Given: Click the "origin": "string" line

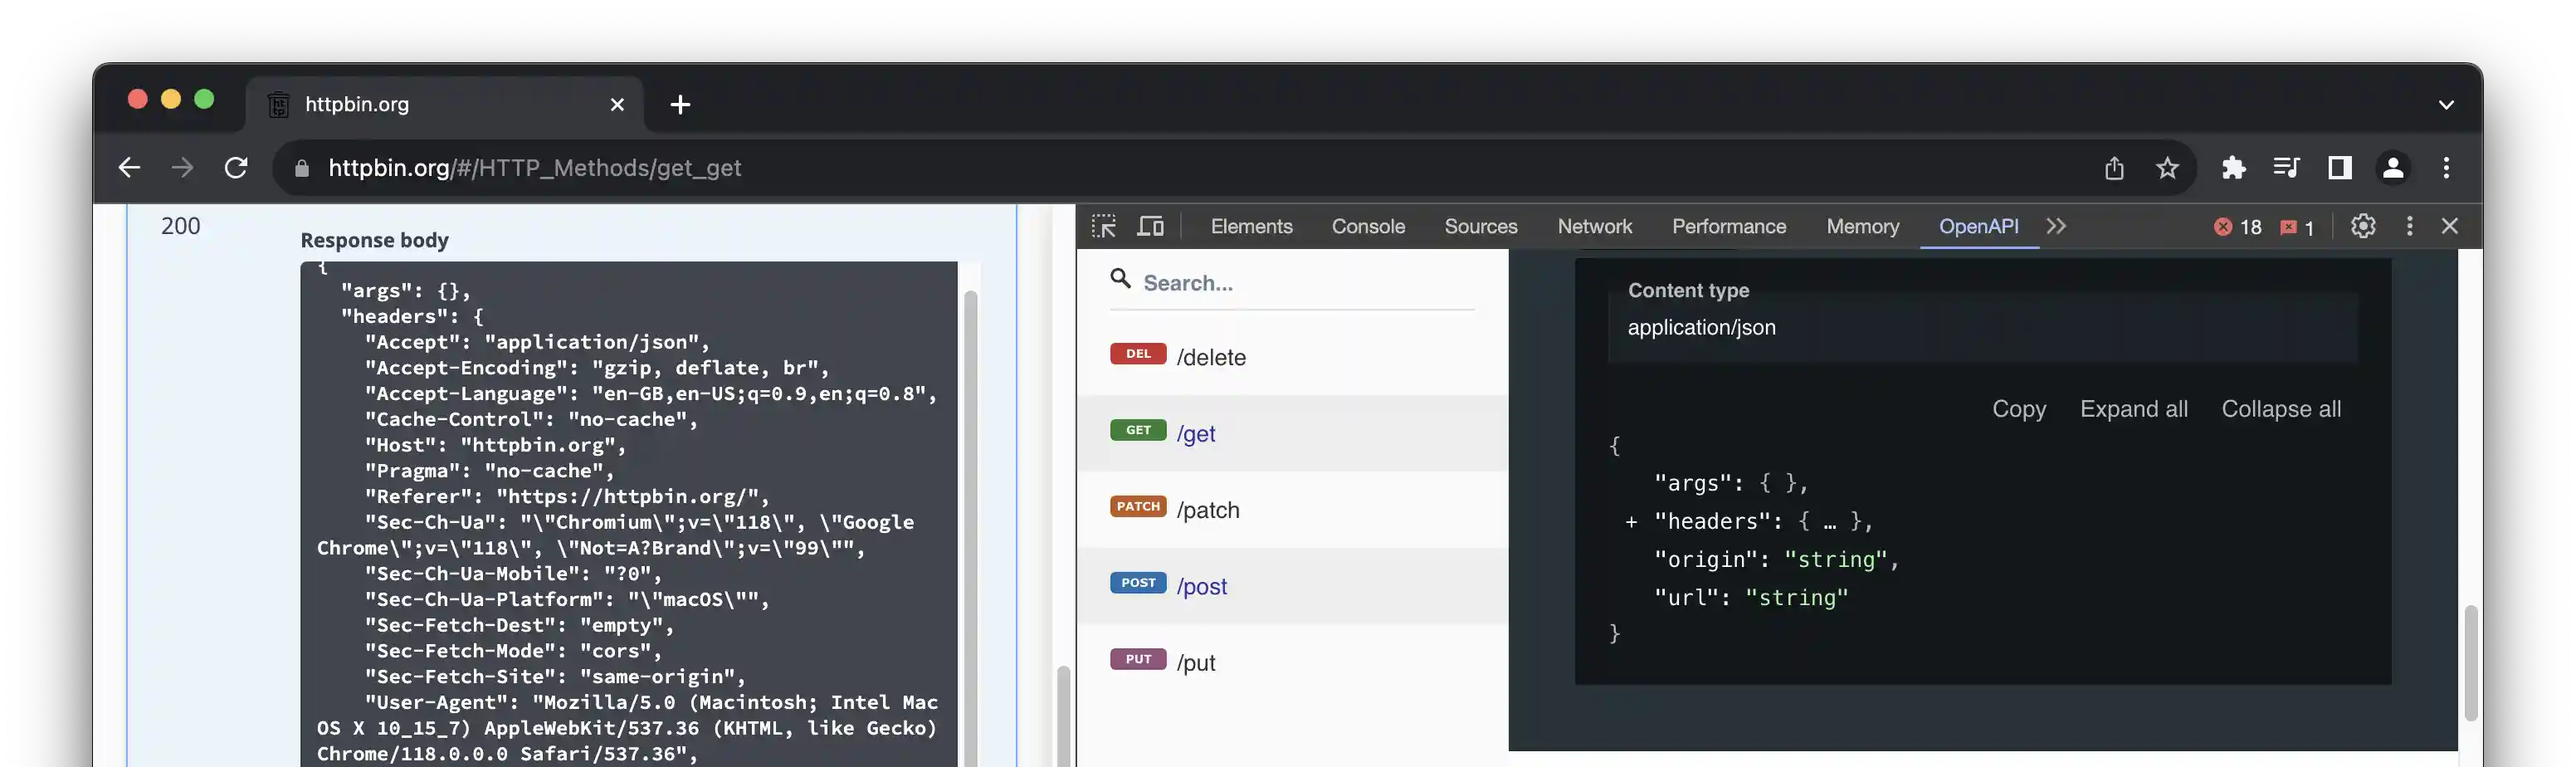Looking at the screenshot, I should click(1776, 560).
